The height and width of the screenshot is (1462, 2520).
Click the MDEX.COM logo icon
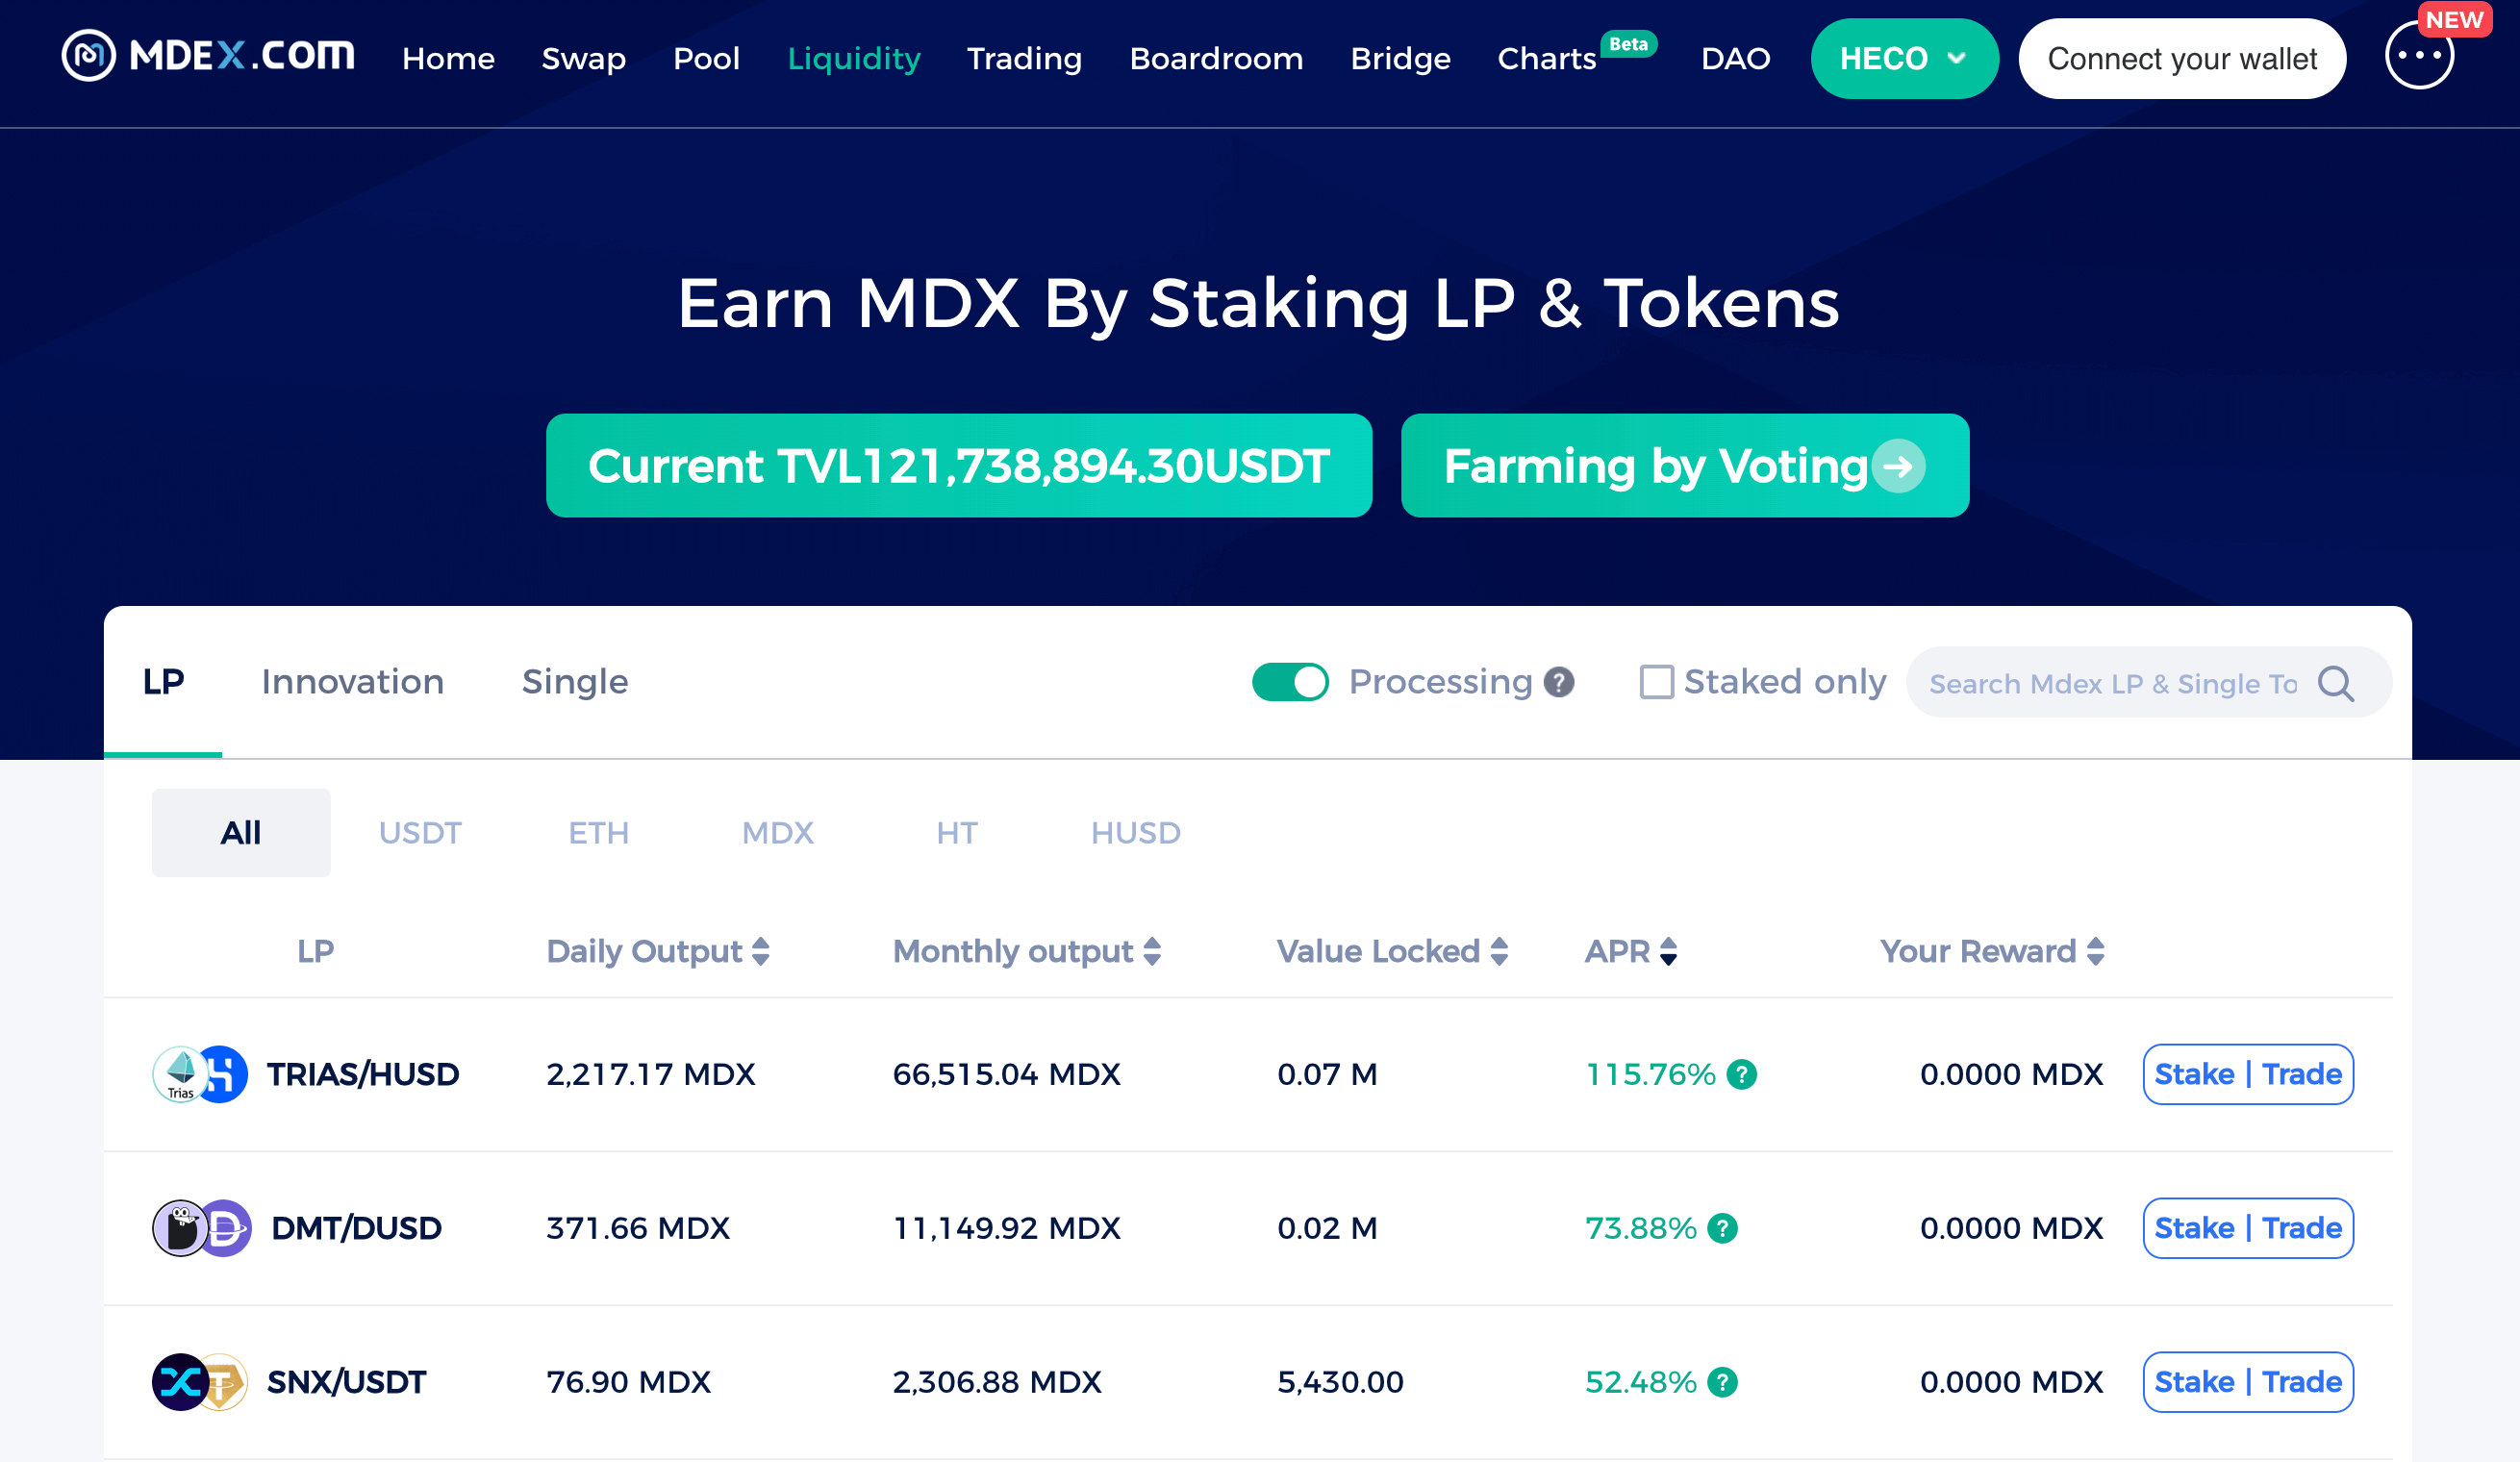(88, 56)
